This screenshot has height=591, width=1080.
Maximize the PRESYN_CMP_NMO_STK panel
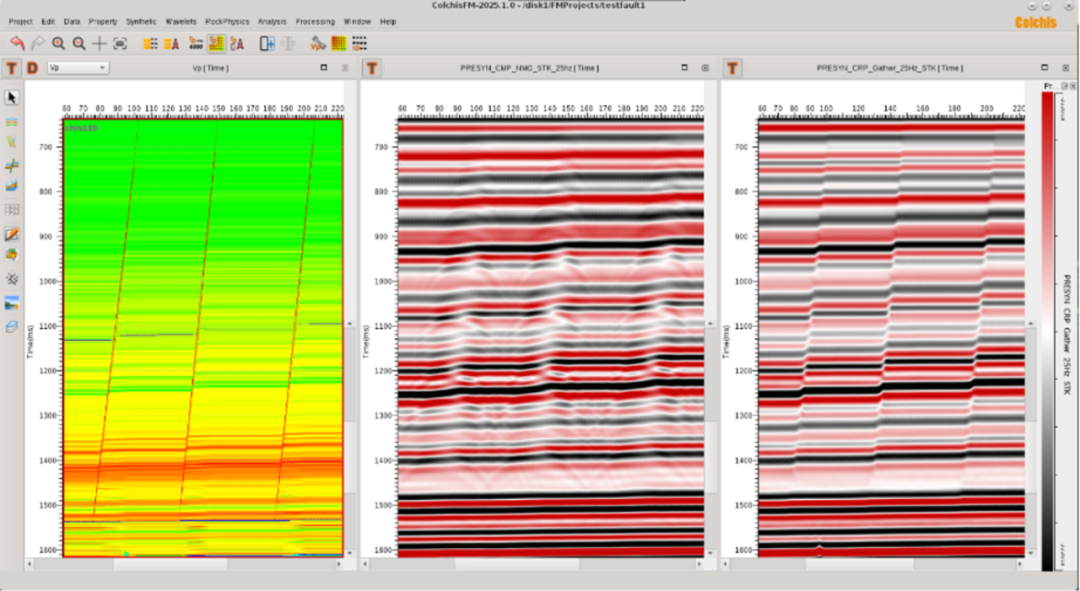[x=684, y=68]
